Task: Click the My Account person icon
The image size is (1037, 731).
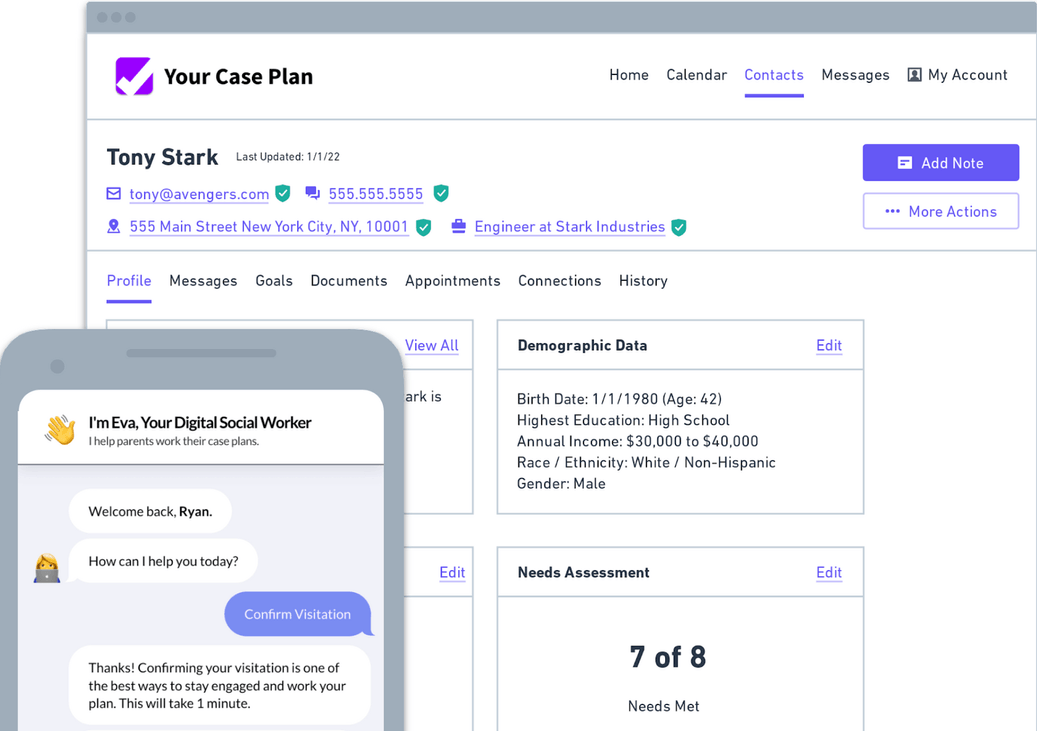Action: (914, 75)
